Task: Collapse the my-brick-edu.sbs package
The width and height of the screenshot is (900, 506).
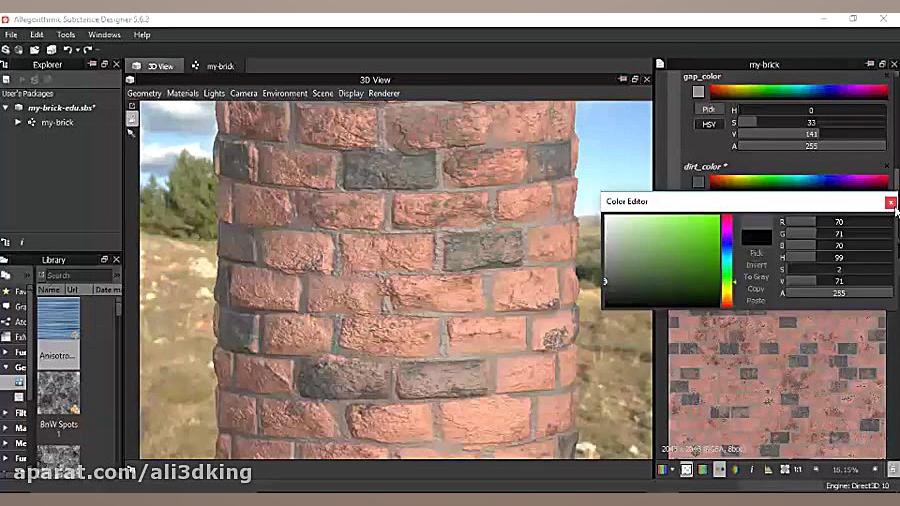Action: pyautogui.click(x=6, y=107)
